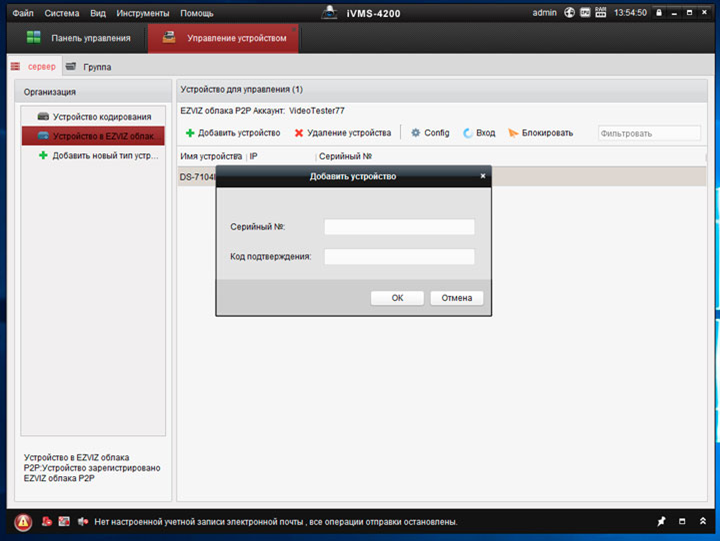Click the Config gear toolbar button
The image size is (720, 541).
pos(430,133)
